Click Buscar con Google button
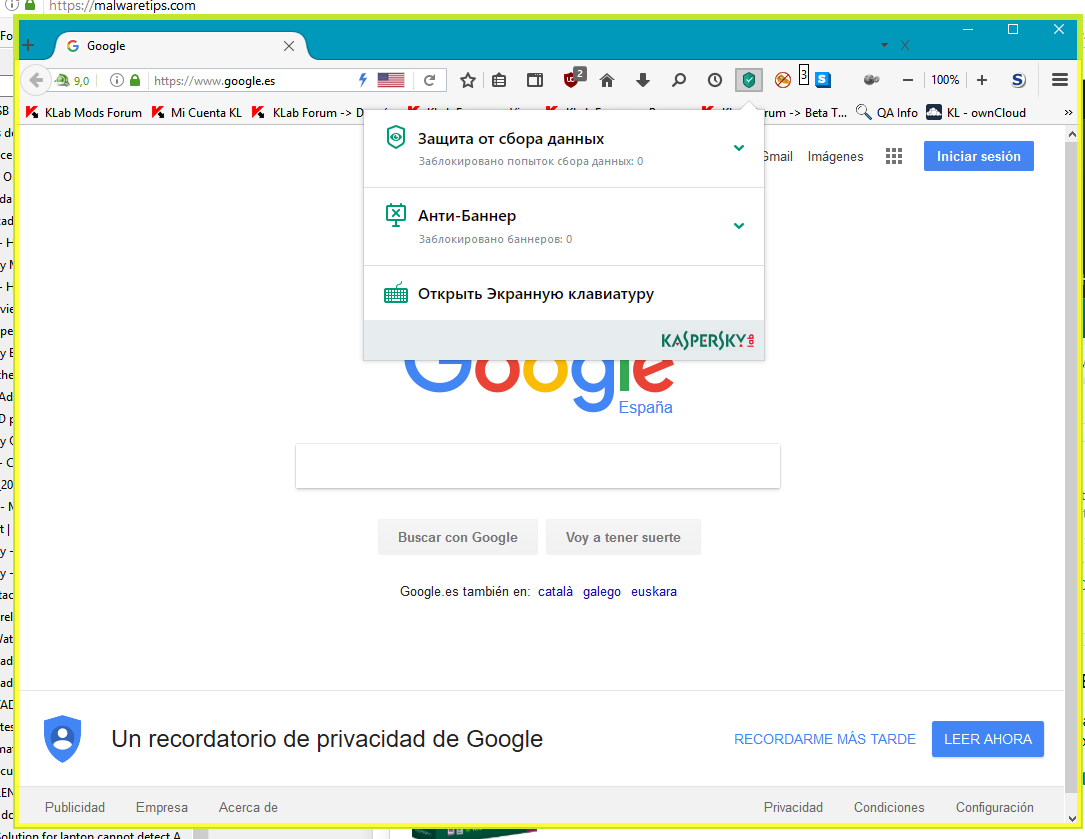This screenshot has width=1085, height=839. 457,537
